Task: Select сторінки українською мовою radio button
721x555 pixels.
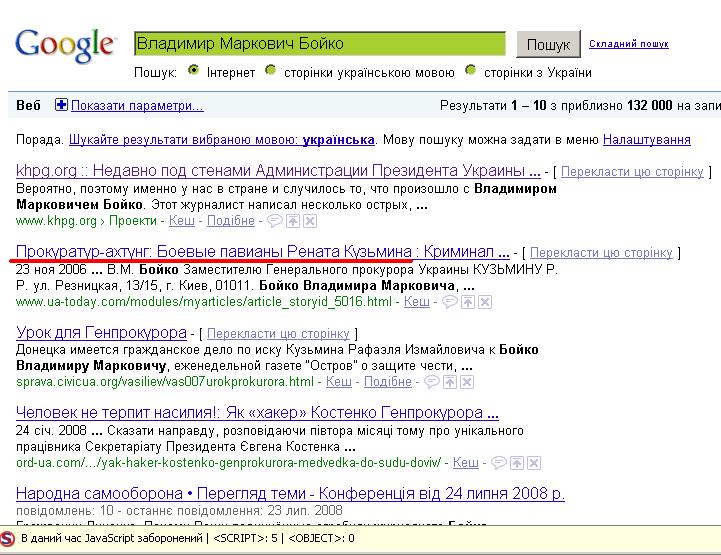Action: click(270, 70)
